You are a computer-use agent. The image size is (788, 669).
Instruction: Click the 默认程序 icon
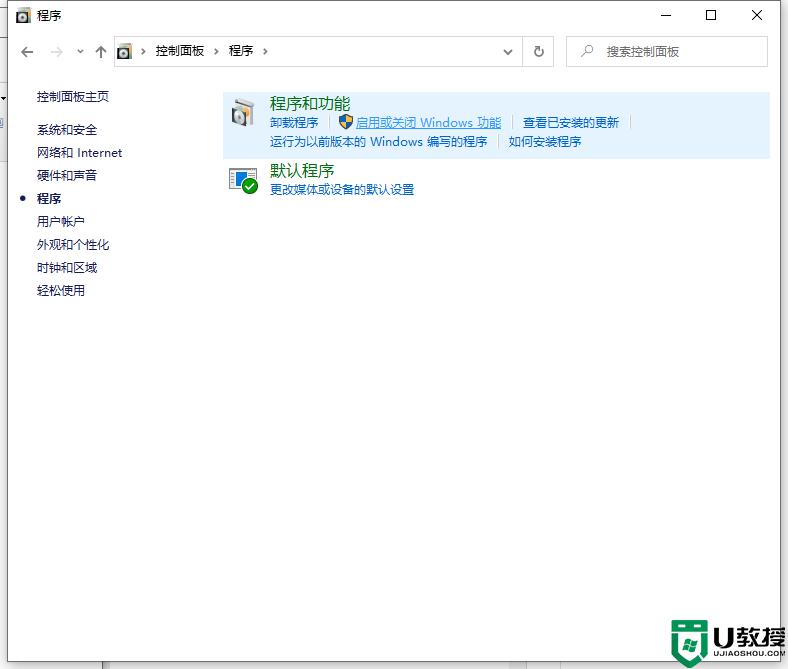click(x=243, y=180)
